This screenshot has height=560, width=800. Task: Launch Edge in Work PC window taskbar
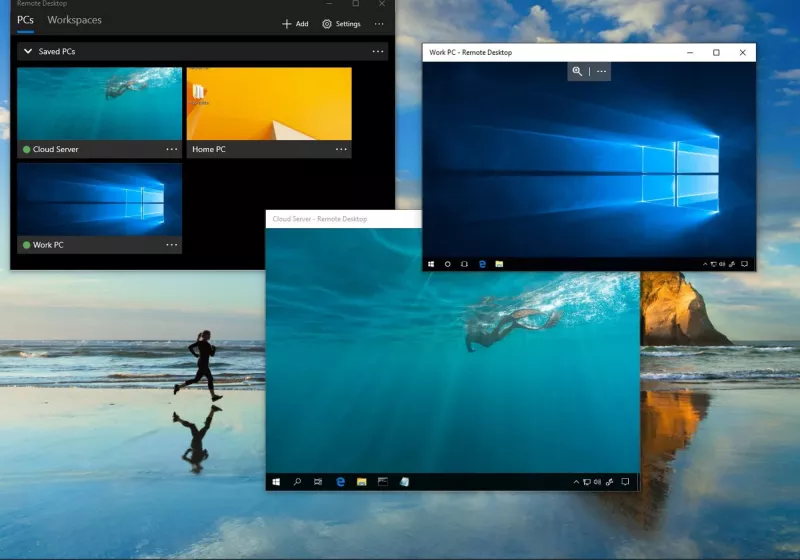(x=482, y=264)
